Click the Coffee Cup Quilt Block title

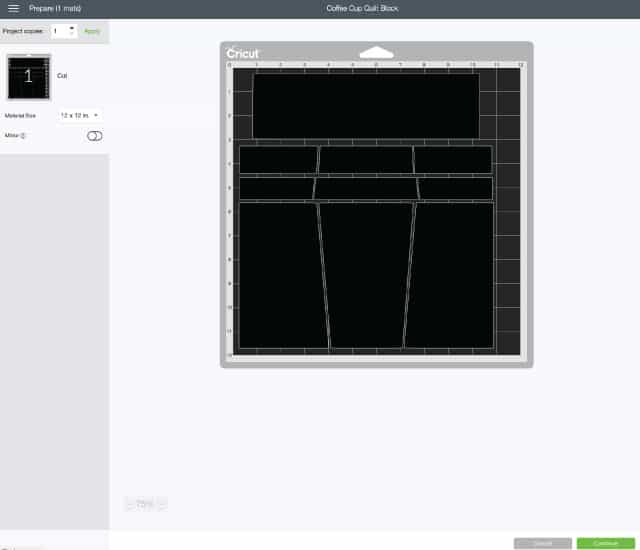[x=362, y=8]
